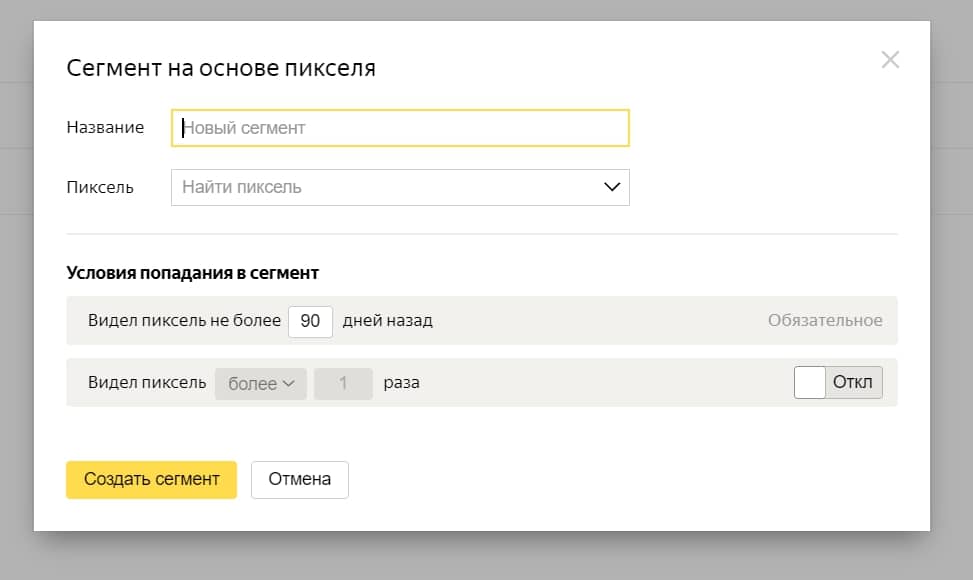The width and height of the screenshot is (973, 580).
Task: Select the '90' days value field
Action: (x=310, y=322)
